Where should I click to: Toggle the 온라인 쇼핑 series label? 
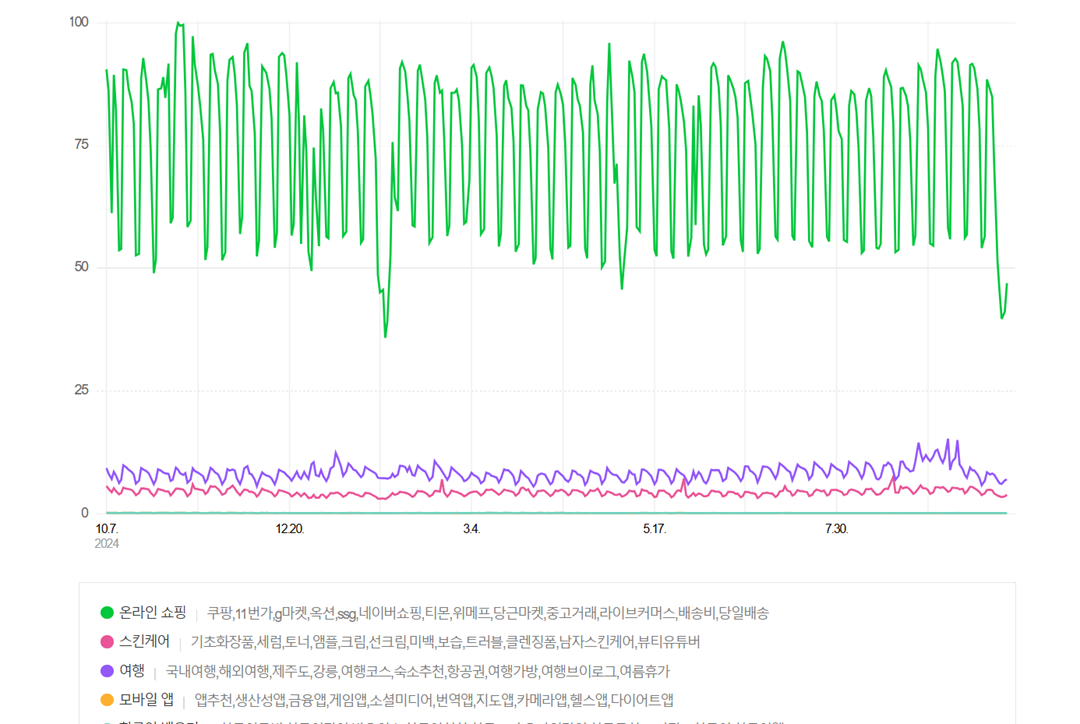point(152,613)
